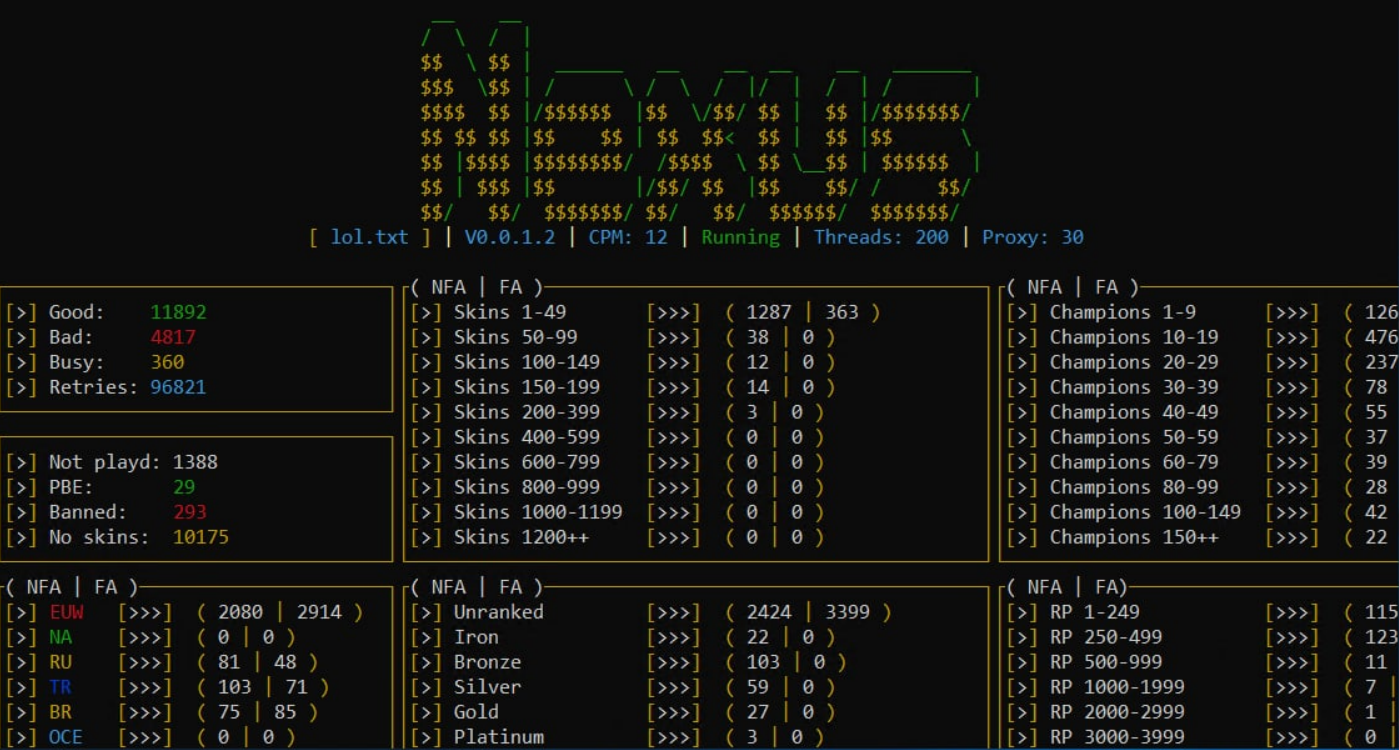Screen dimensions: 1399x750
Task: Click the green Running status text
Action: pos(740,237)
